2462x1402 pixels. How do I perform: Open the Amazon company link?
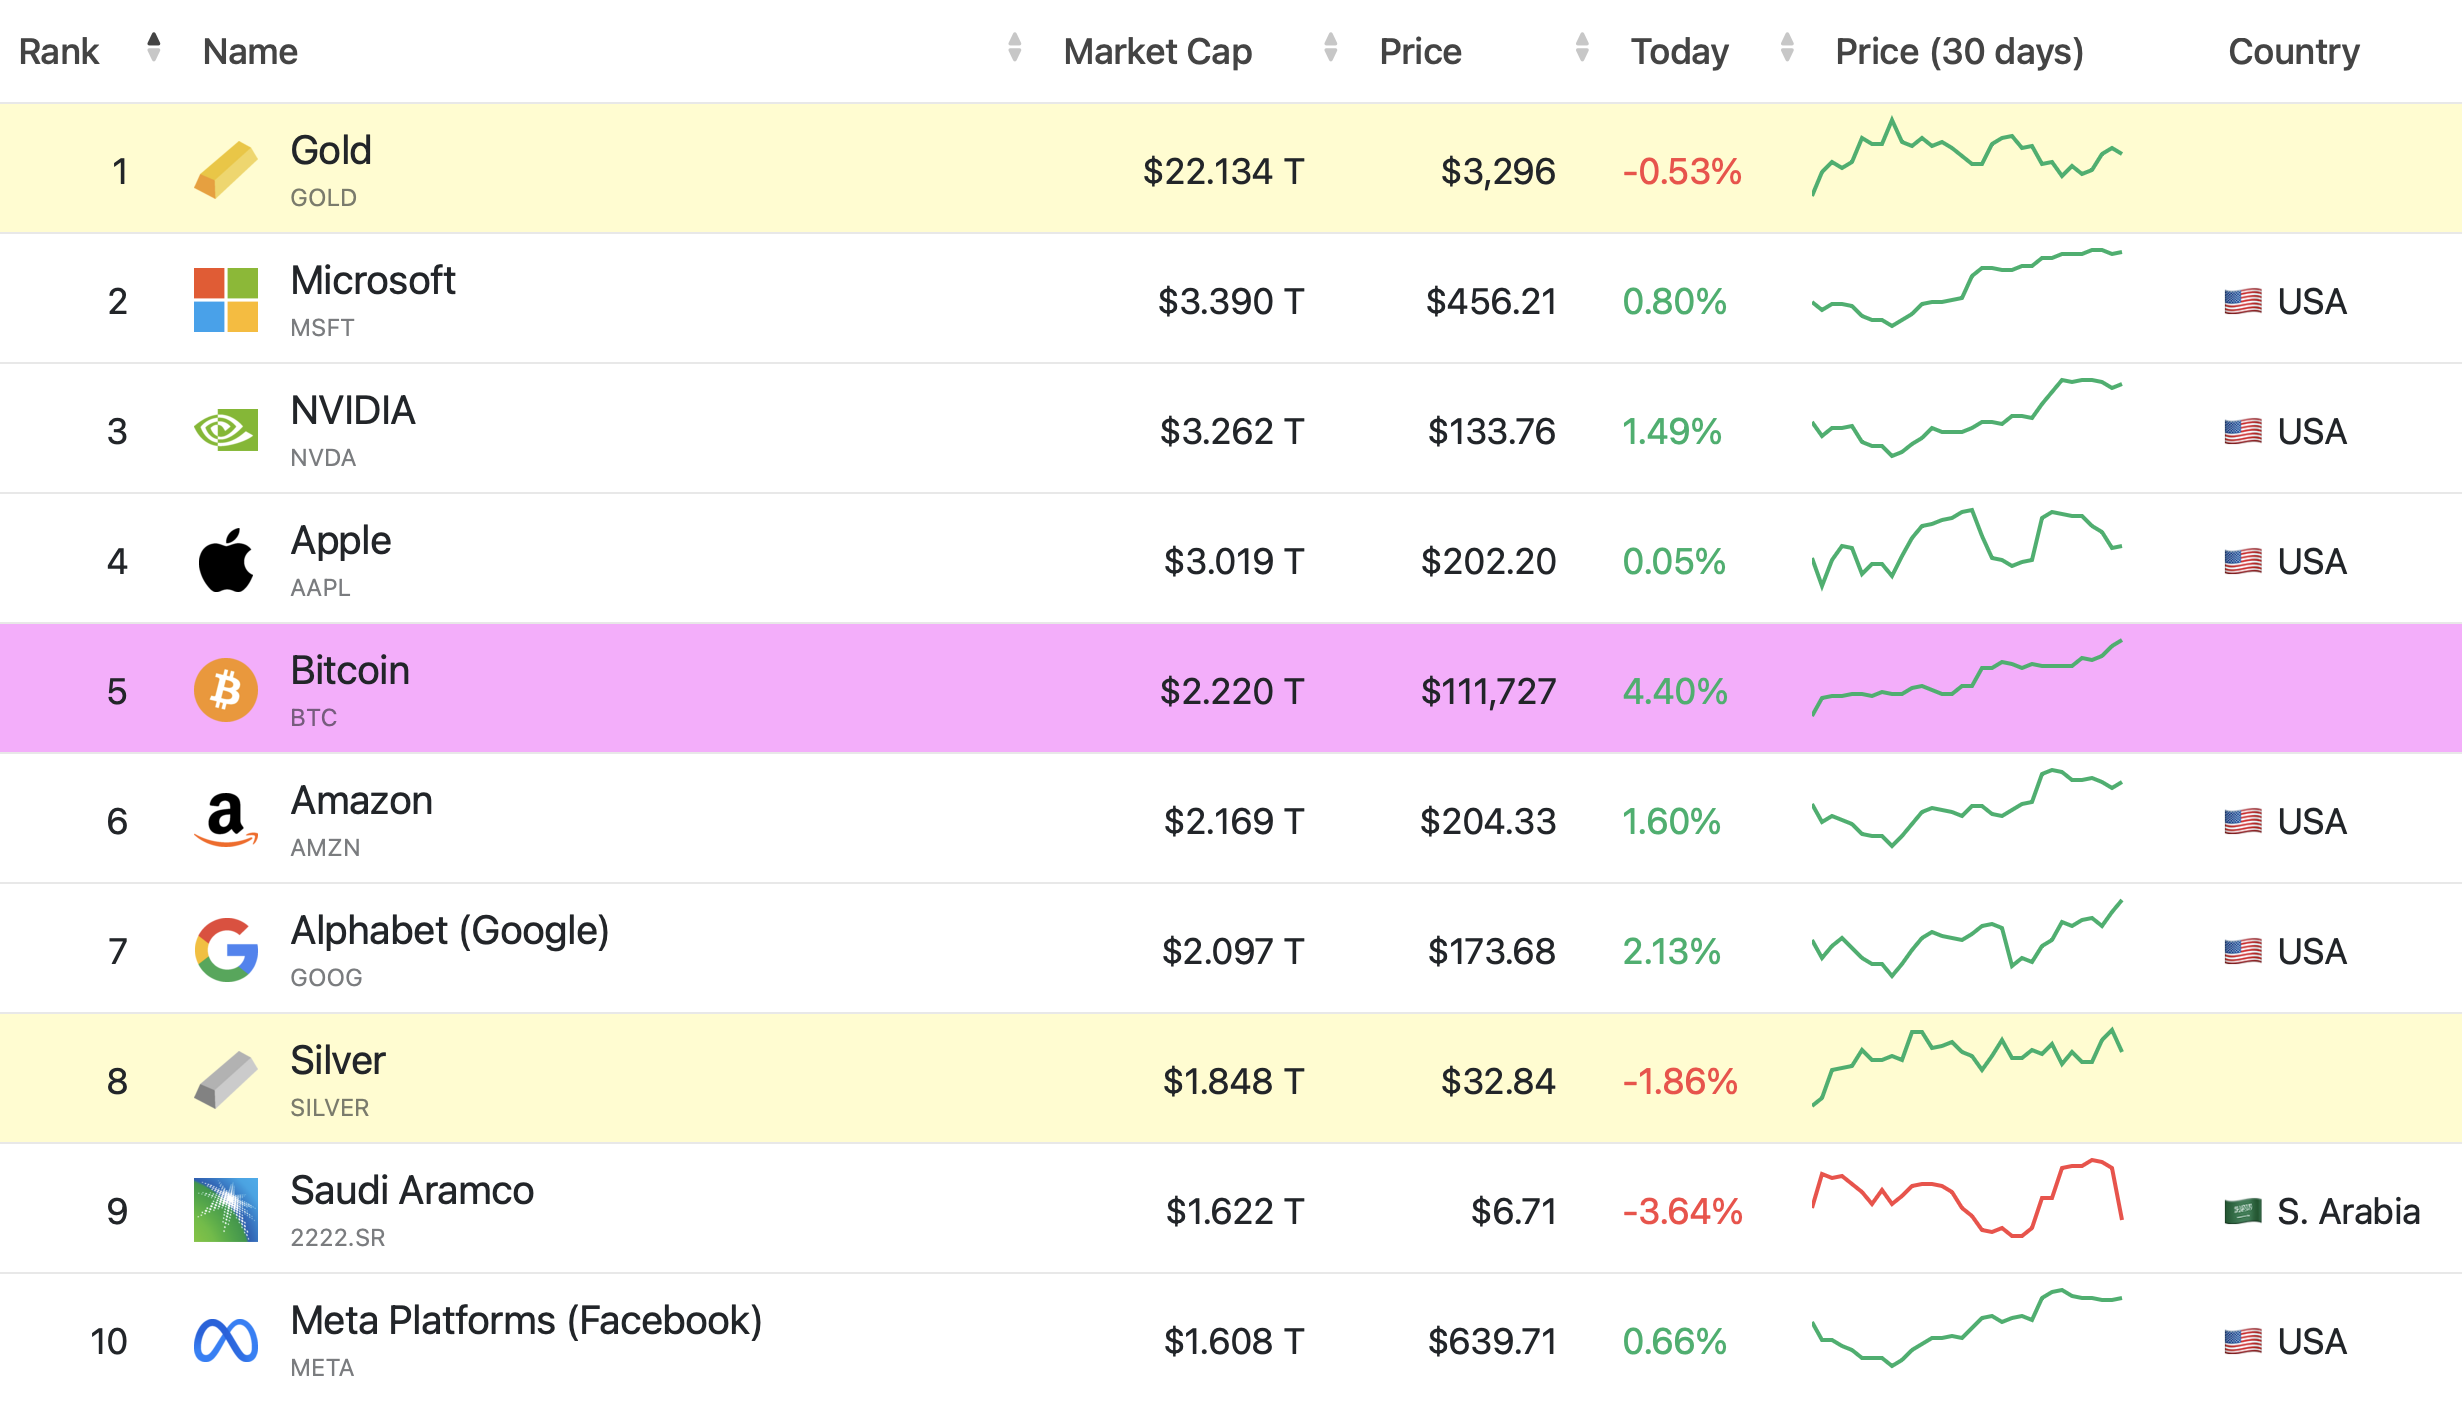(x=361, y=800)
